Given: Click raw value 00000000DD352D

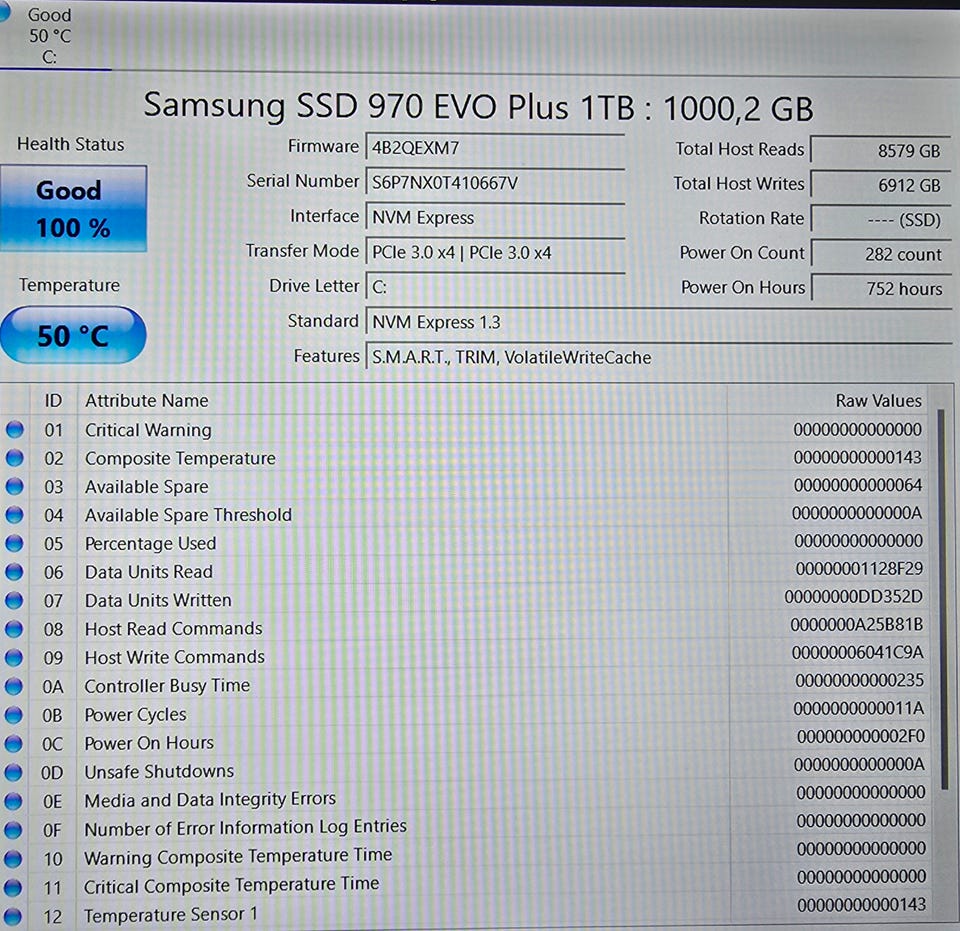Looking at the screenshot, I should tap(853, 597).
